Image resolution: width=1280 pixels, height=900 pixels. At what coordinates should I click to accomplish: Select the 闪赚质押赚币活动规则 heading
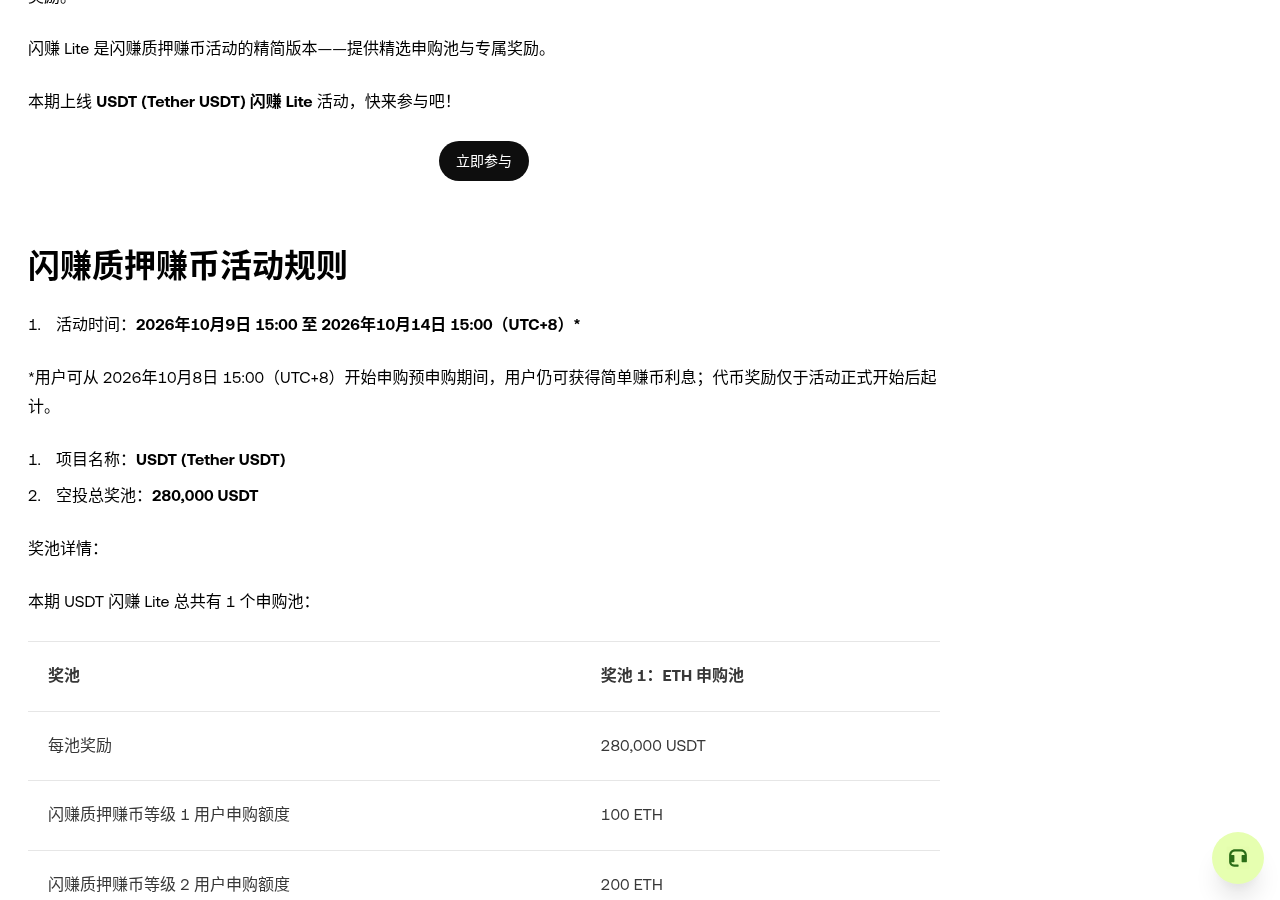coord(187,265)
